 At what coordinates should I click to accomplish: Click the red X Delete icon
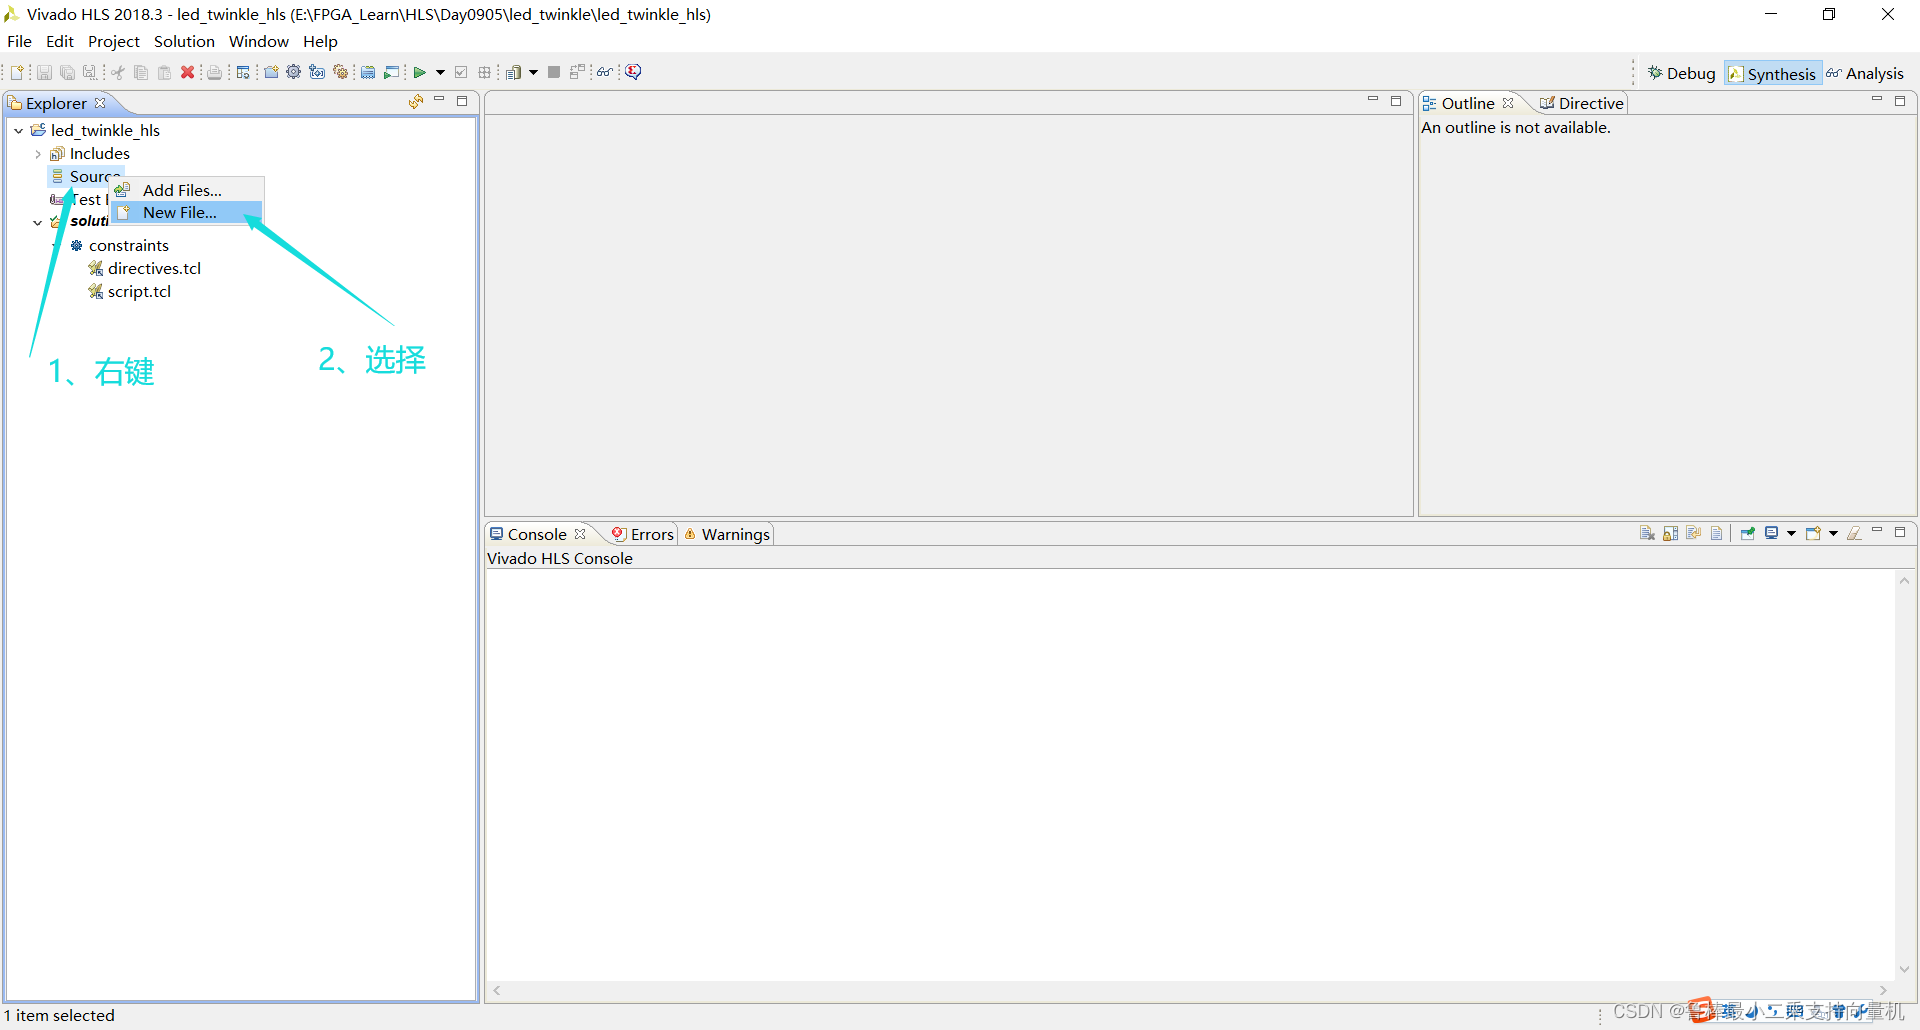click(187, 72)
